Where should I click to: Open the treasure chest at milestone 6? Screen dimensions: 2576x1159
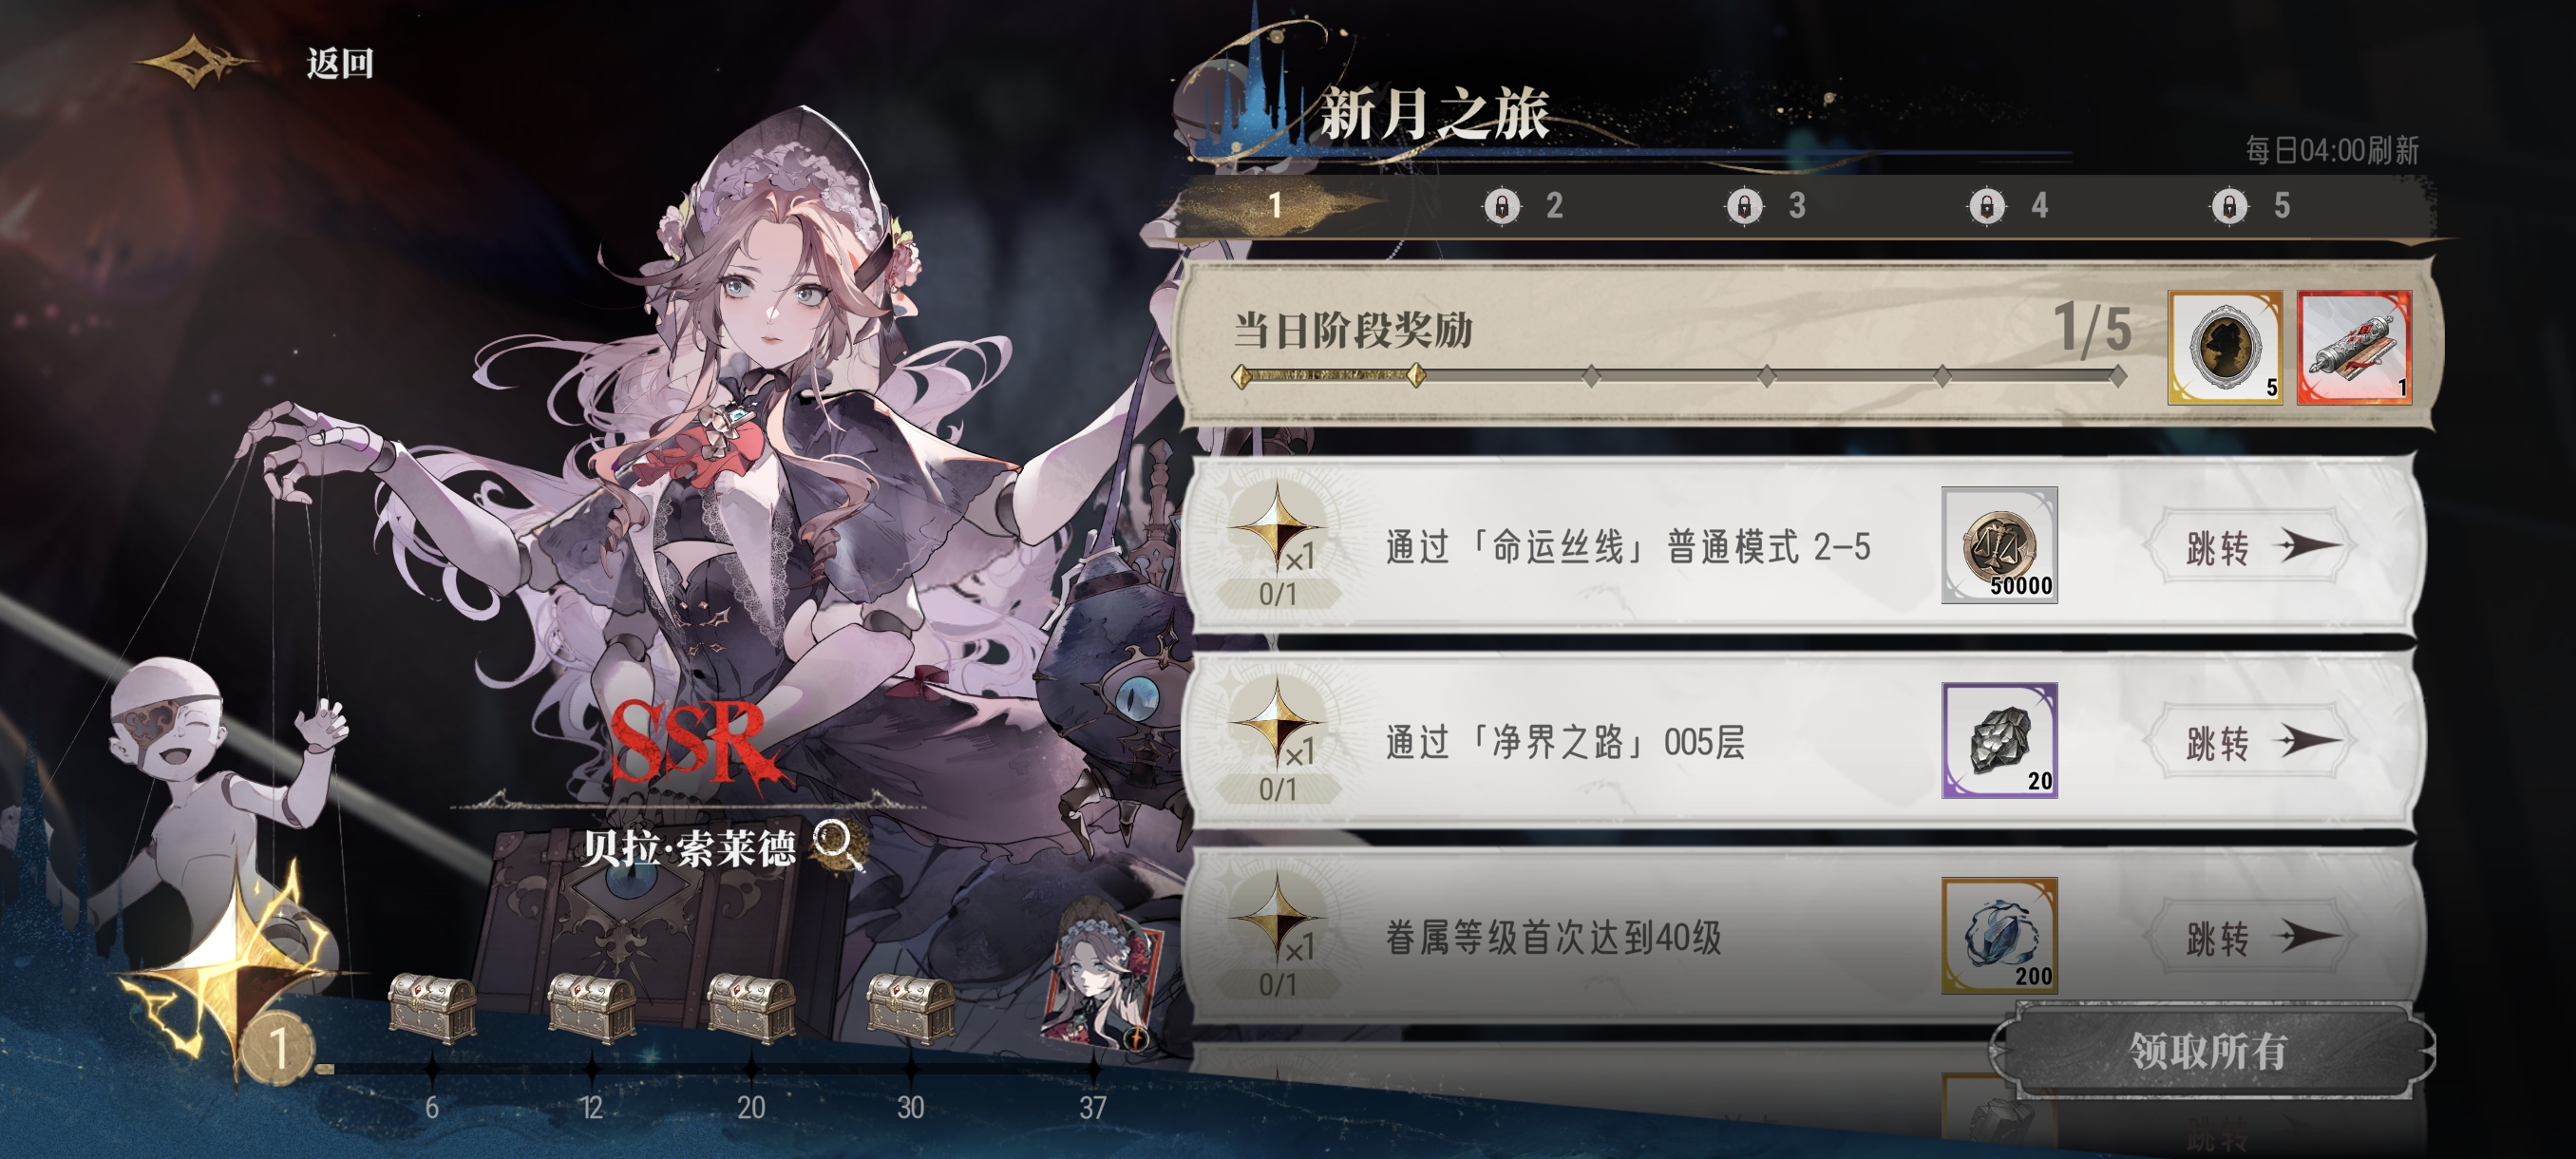pos(431,1008)
